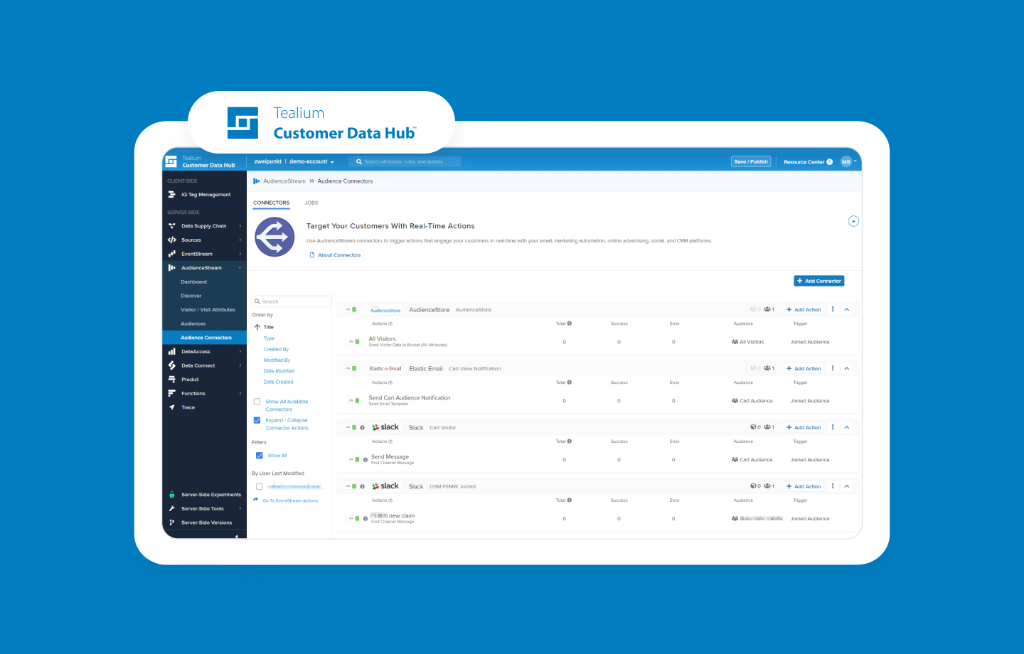The image size is (1024, 654).
Task: Click the Save / Publish button
Action: click(751, 161)
